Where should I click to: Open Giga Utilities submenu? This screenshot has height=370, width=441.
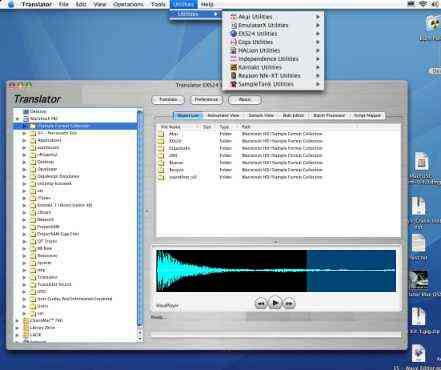pyautogui.click(x=273, y=42)
